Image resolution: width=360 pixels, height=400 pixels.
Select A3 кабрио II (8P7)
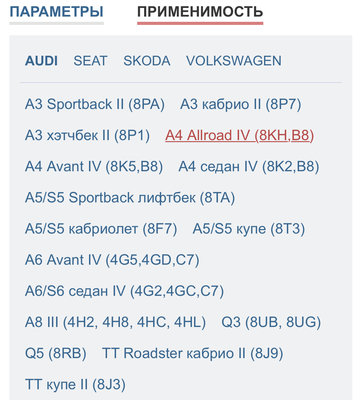241,104
